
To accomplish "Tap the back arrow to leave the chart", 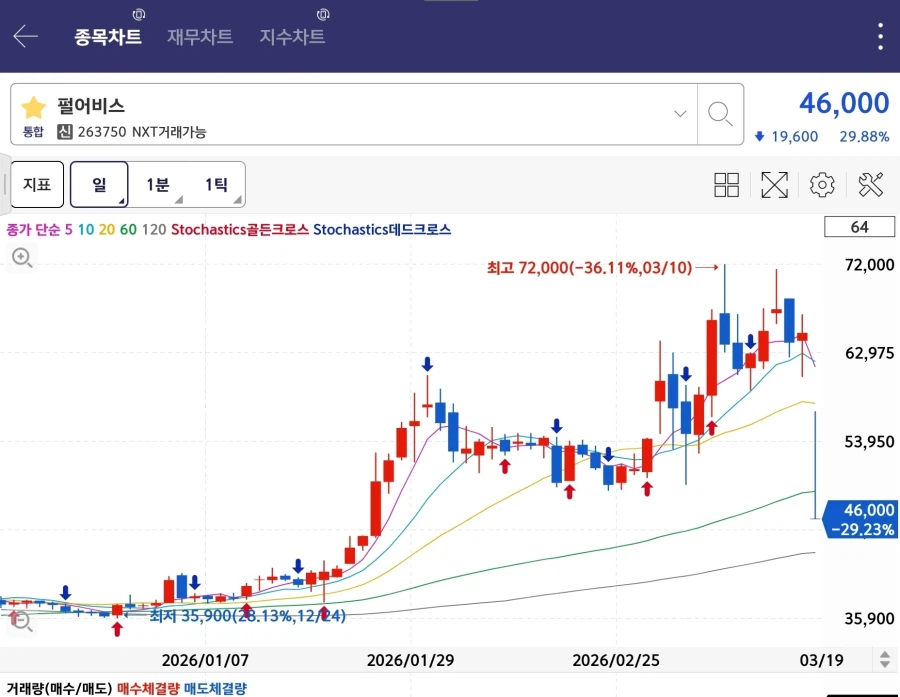I will [24, 36].
